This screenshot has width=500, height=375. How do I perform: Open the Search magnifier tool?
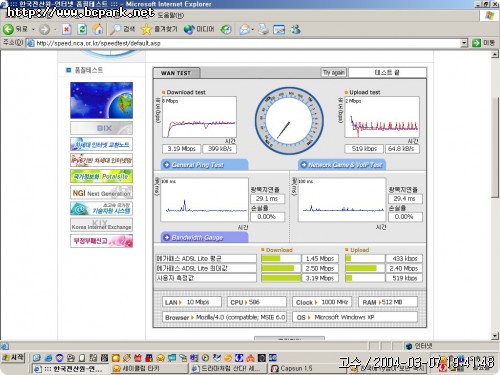point(115,29)
